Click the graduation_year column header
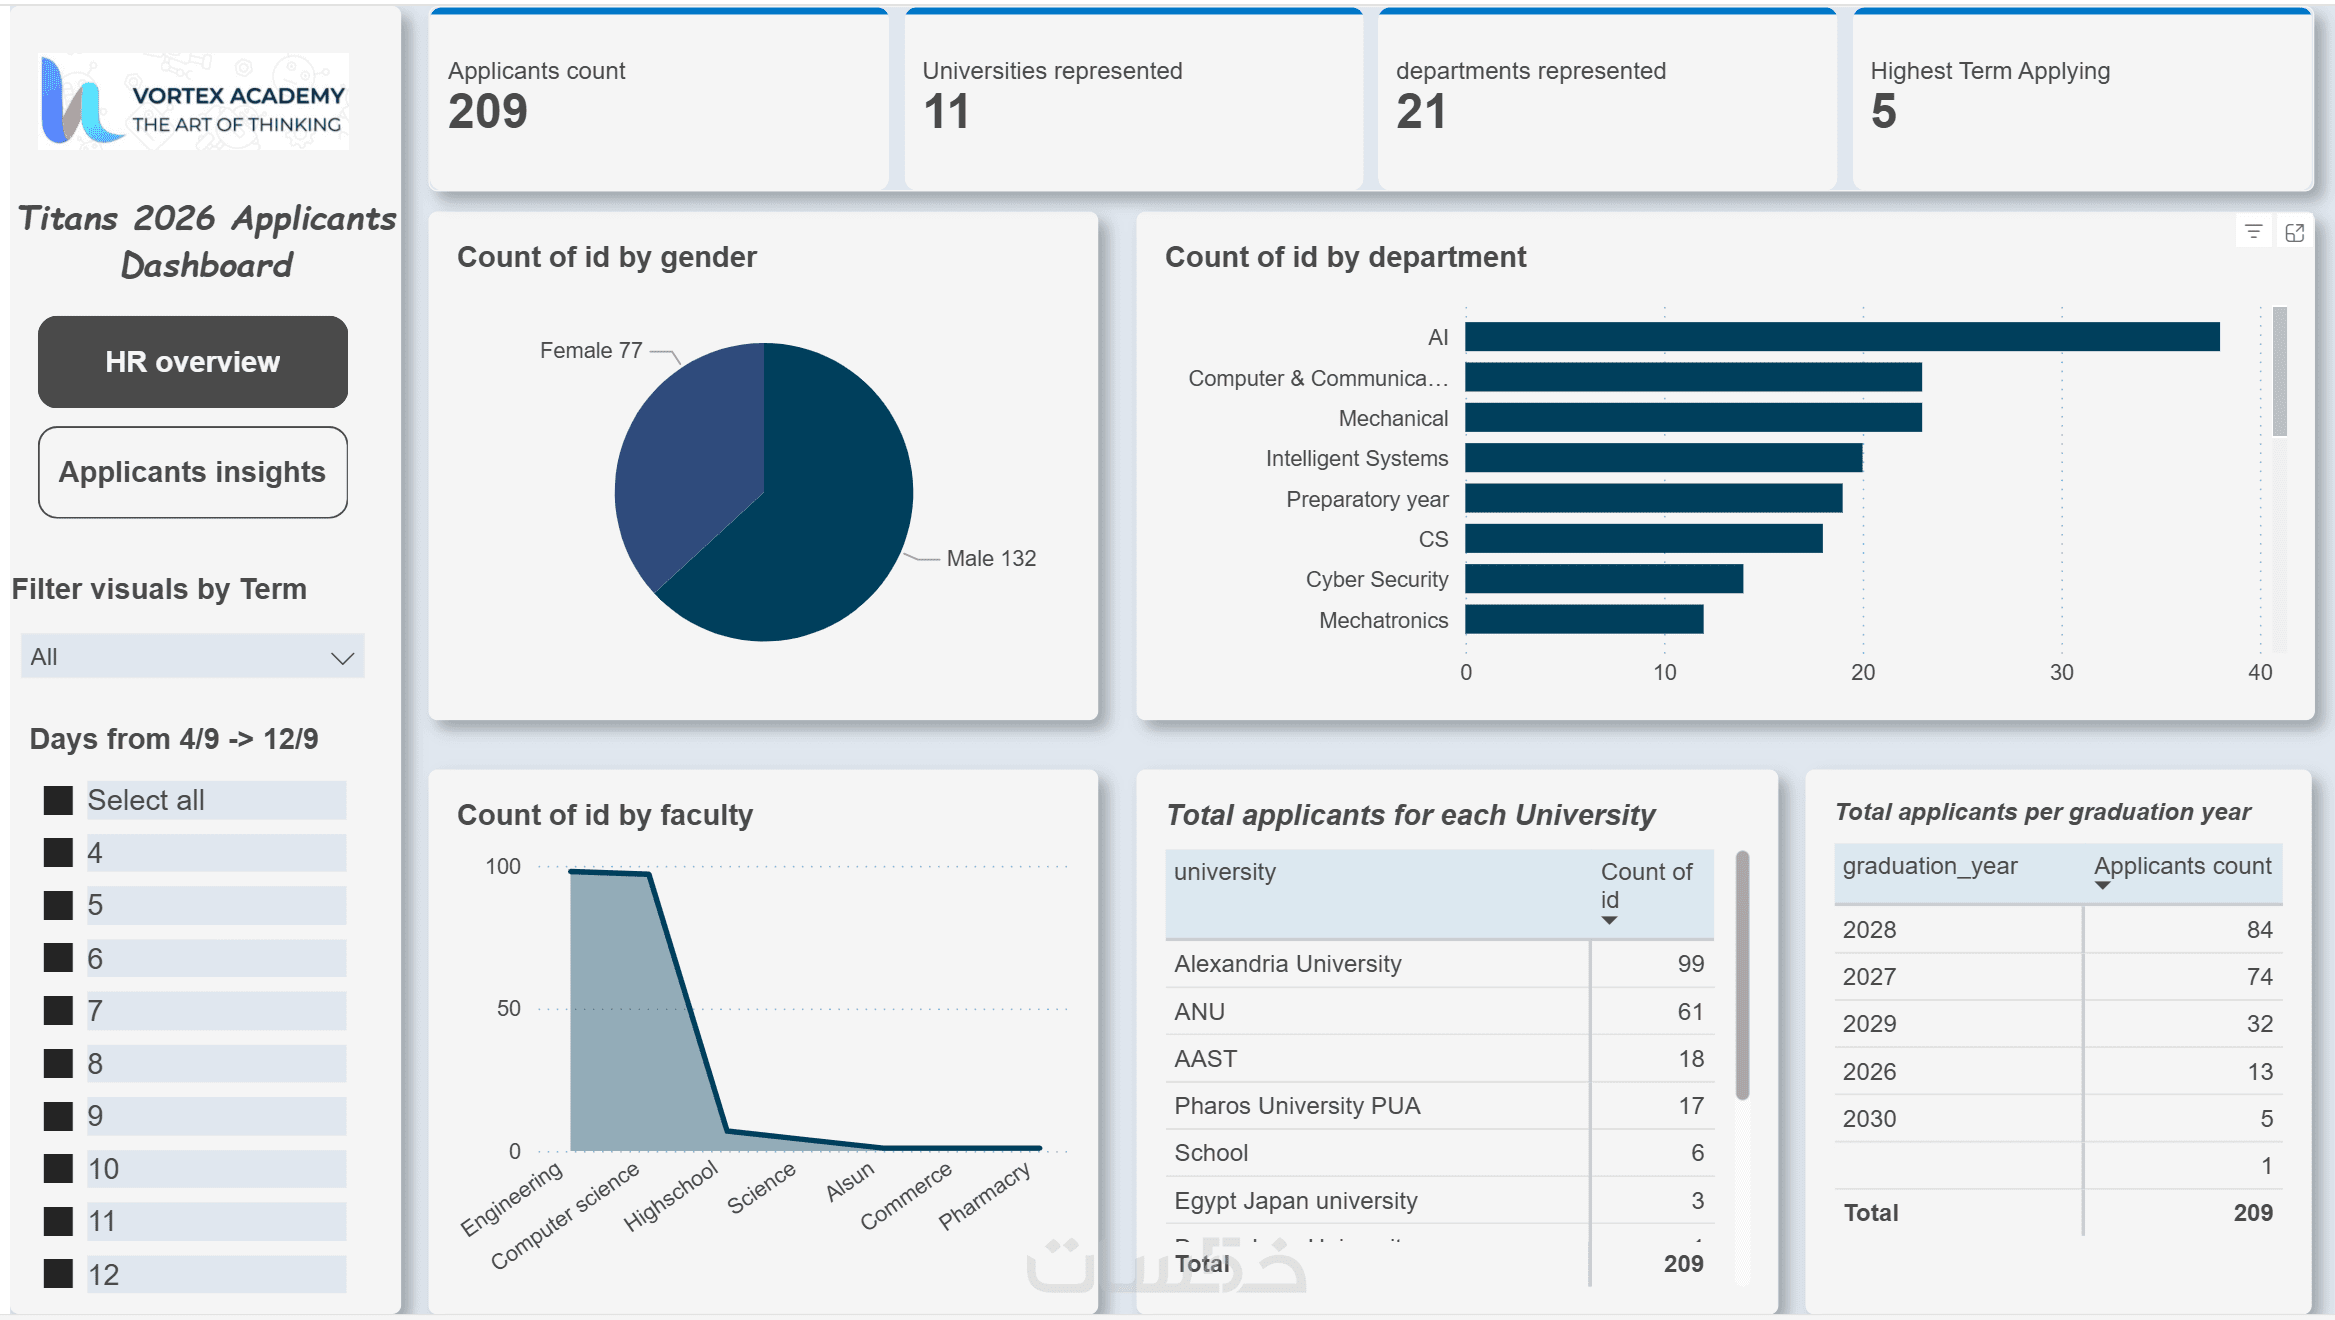This screenshot has width=2335, height=1320. coord(1929,866)
